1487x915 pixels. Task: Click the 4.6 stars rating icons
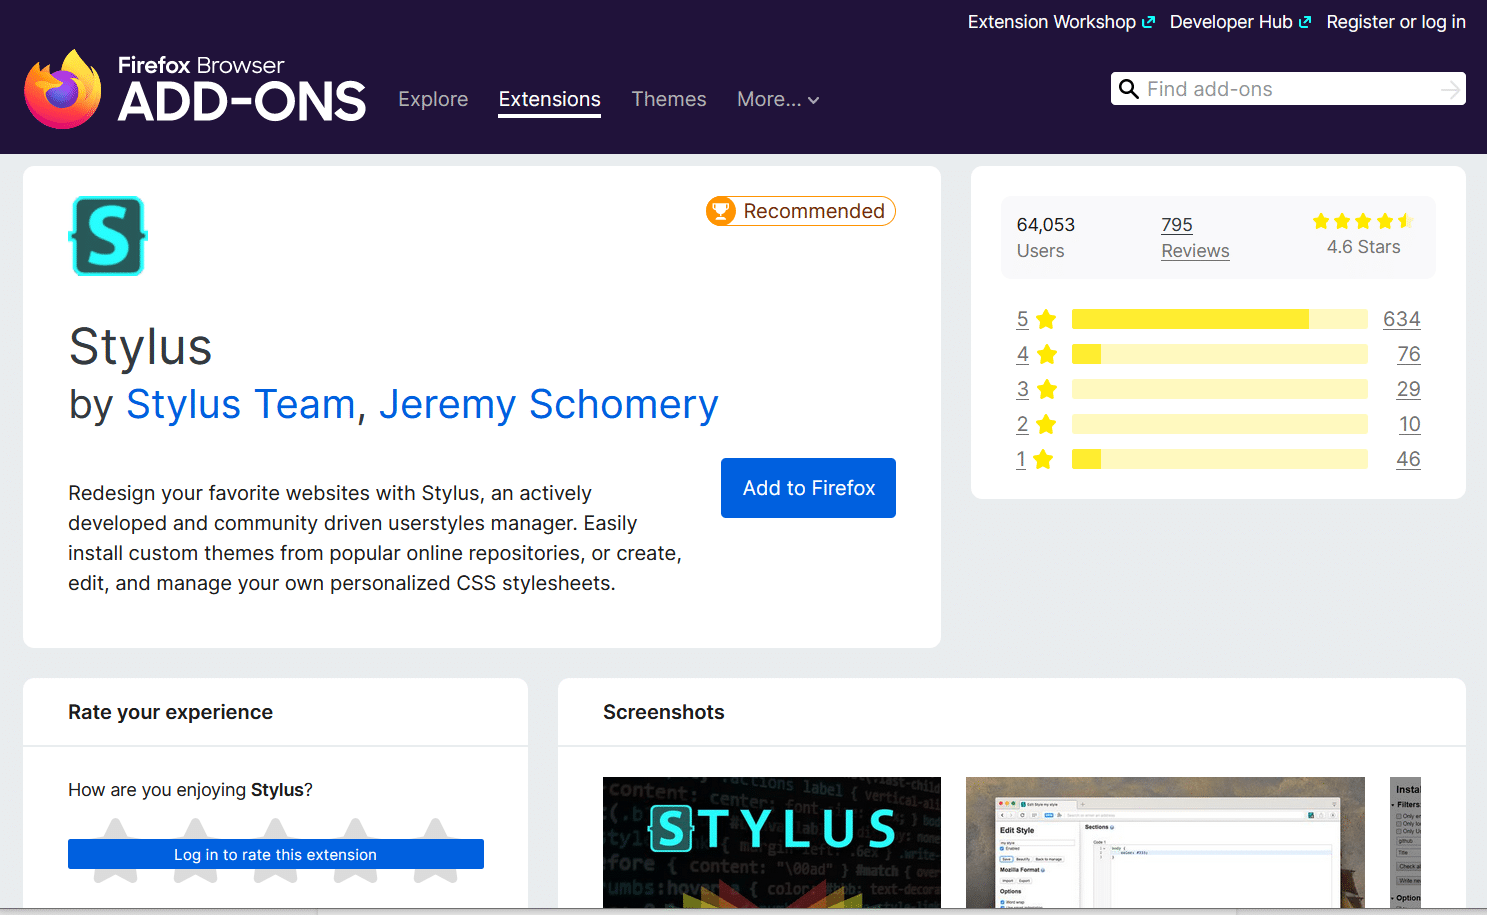point(1362,221)
